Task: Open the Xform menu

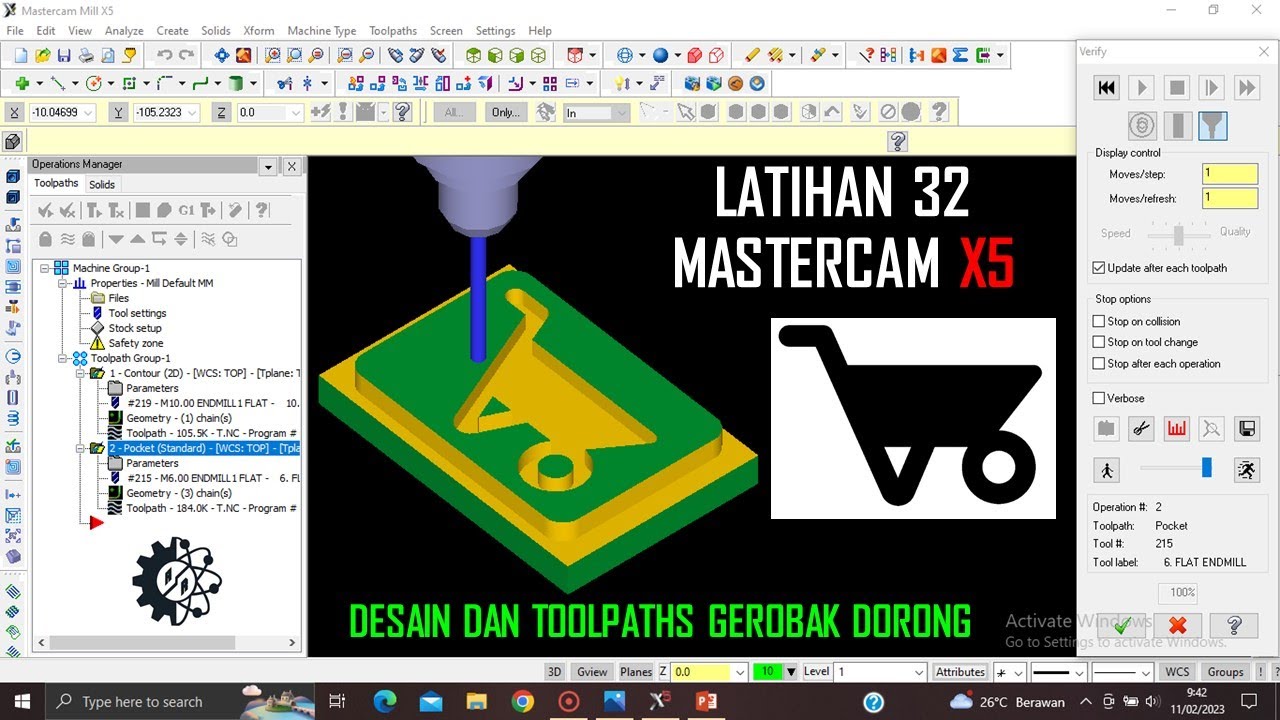Action: [x=259, y=31]
